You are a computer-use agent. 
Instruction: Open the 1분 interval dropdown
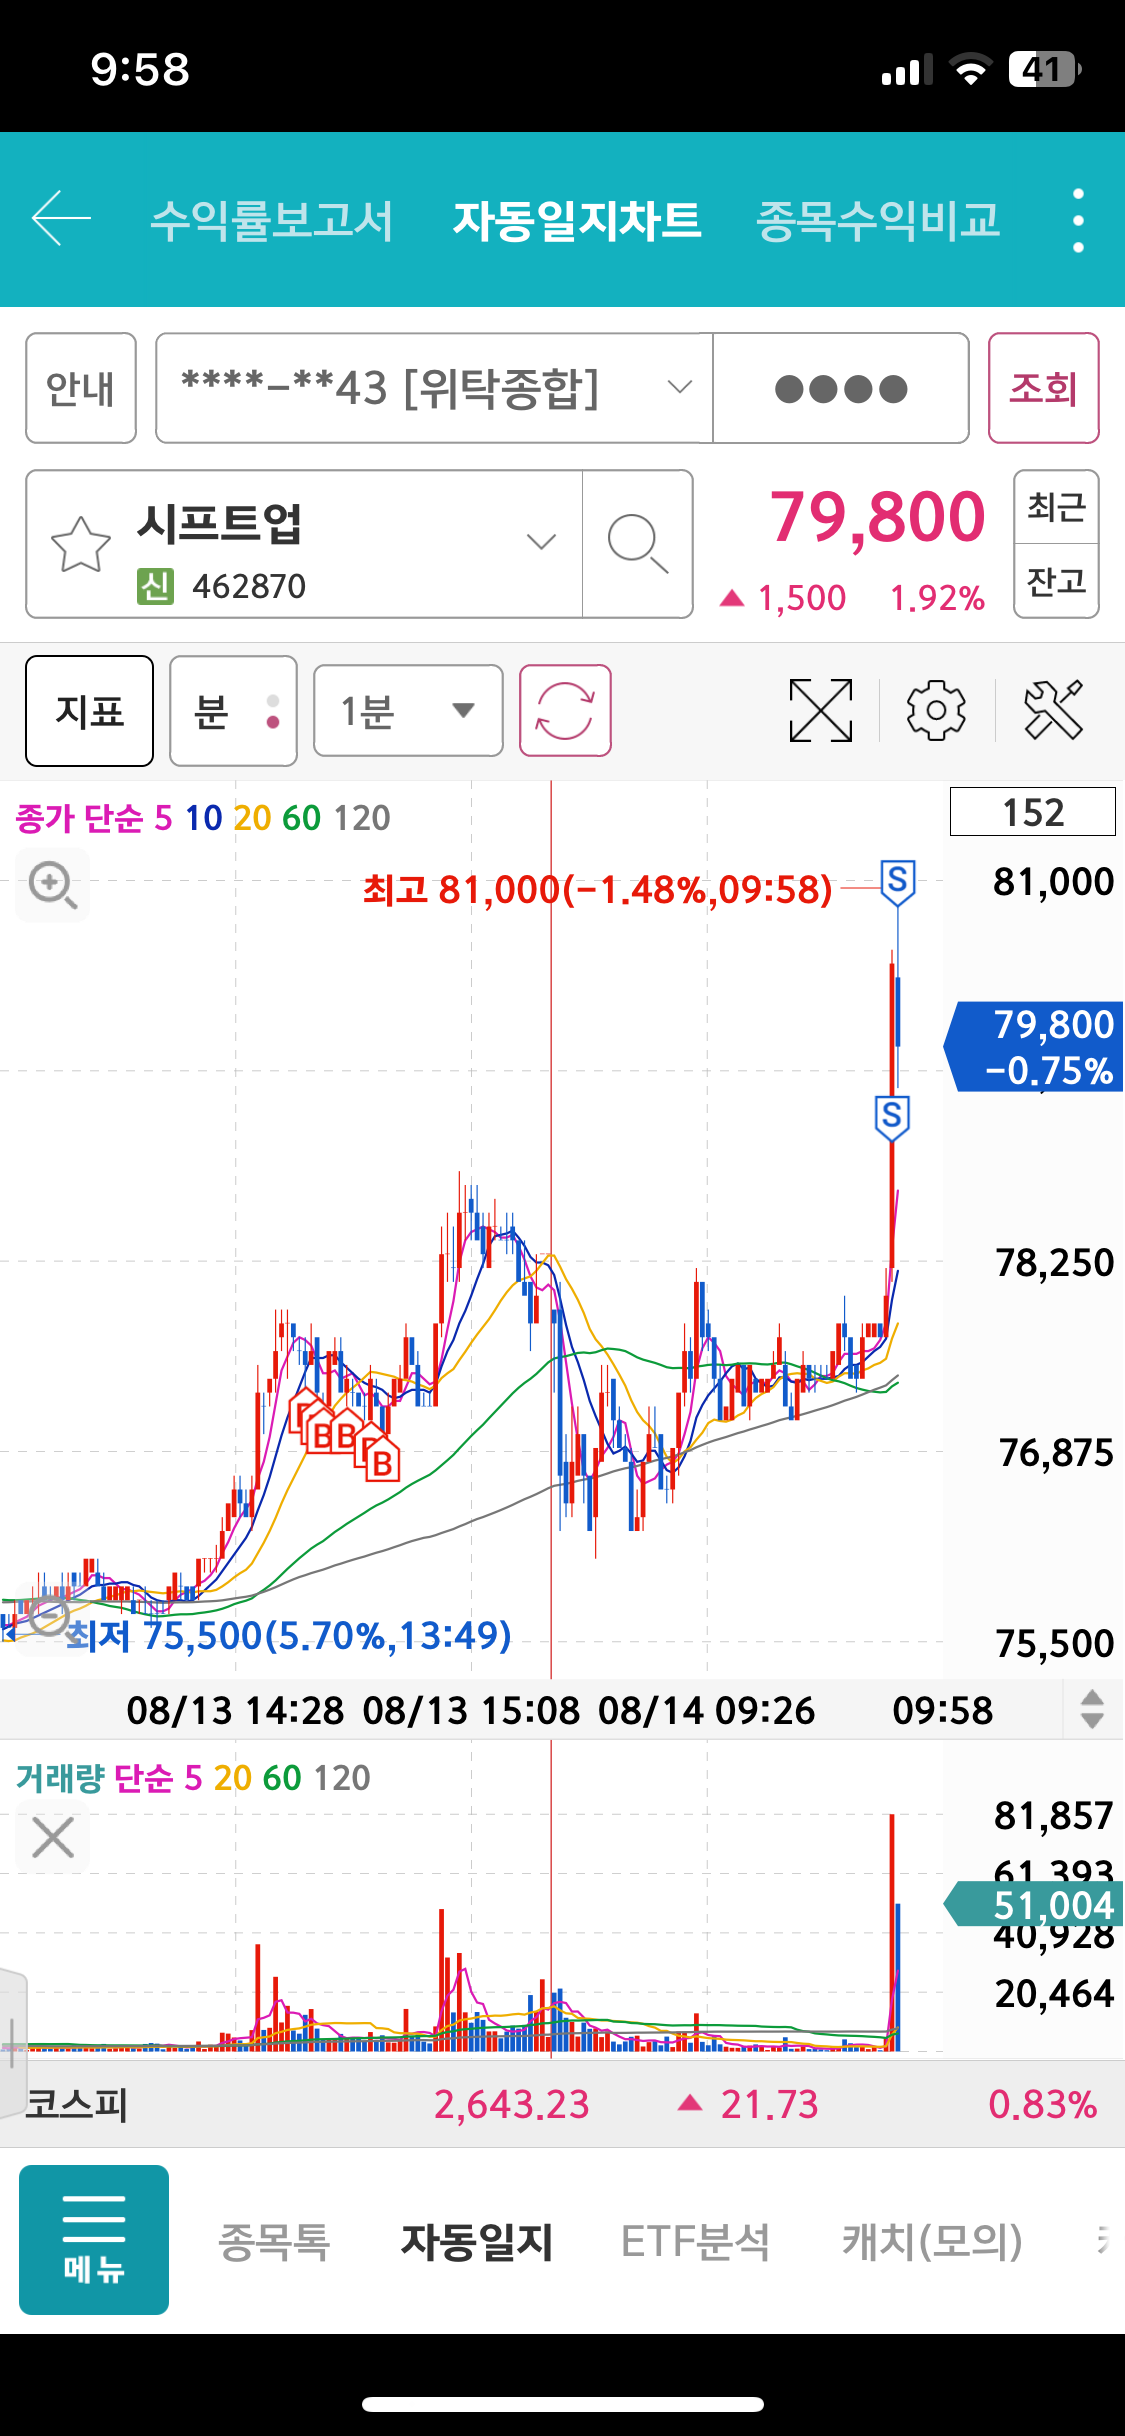pos(408,711)
